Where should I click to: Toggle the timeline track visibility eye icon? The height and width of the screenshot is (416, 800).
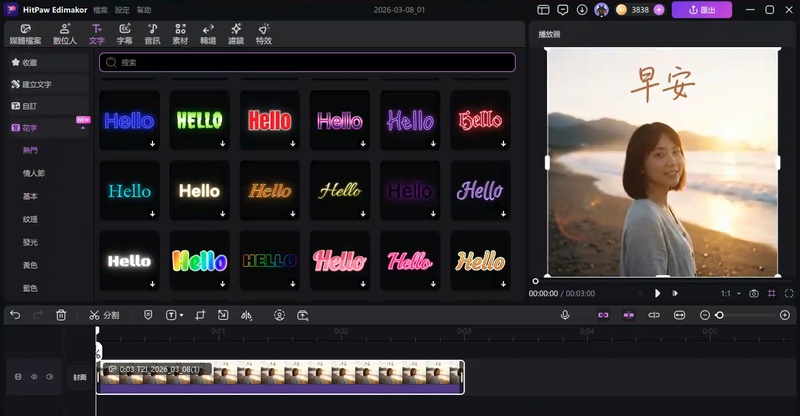coord(34,377)
